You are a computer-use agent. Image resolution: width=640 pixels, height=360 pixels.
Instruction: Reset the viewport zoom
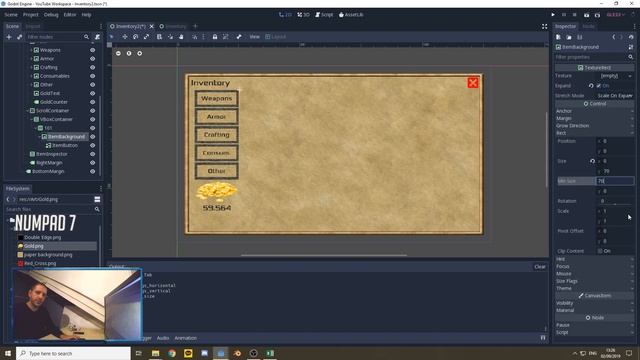tap(129, 53)
